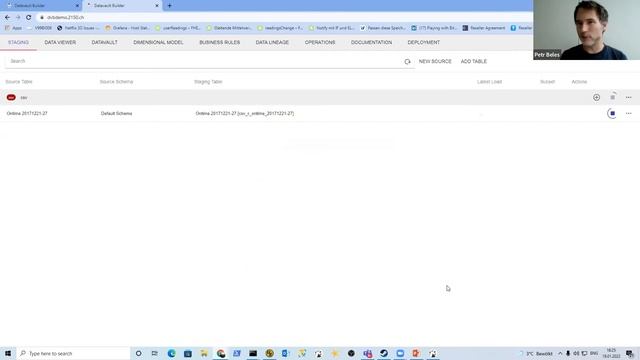Open the Data Lineage tab
Viewport: 640px width, 360px height.
[272, 42]
